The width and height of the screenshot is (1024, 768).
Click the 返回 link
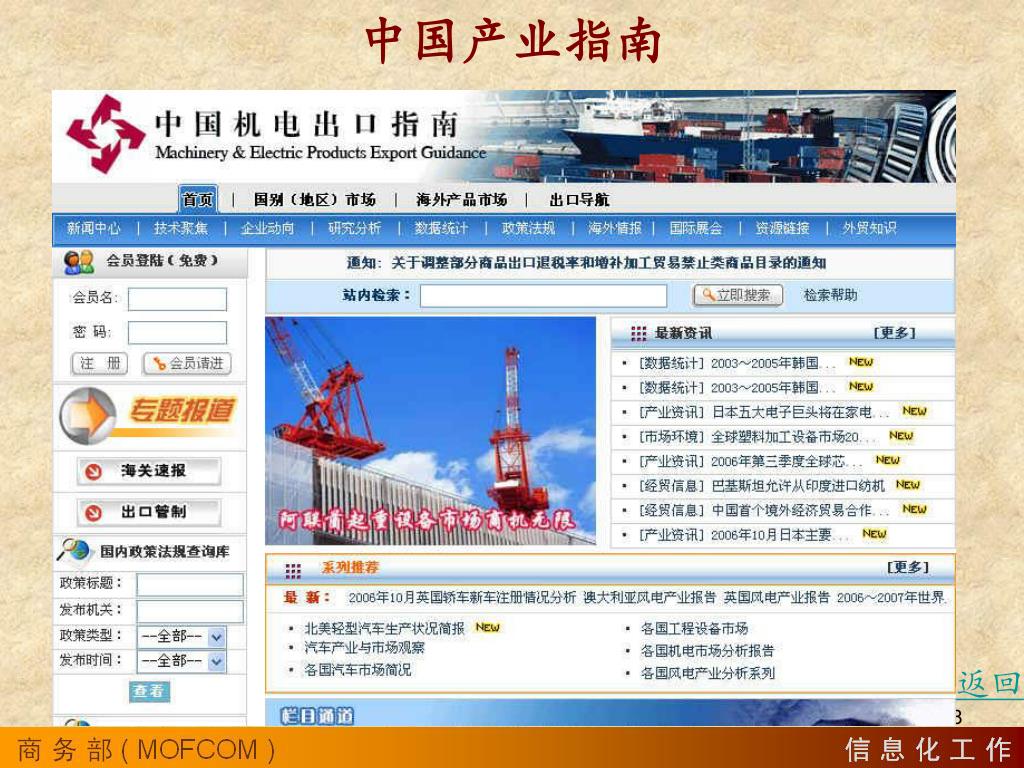point(989,684)
